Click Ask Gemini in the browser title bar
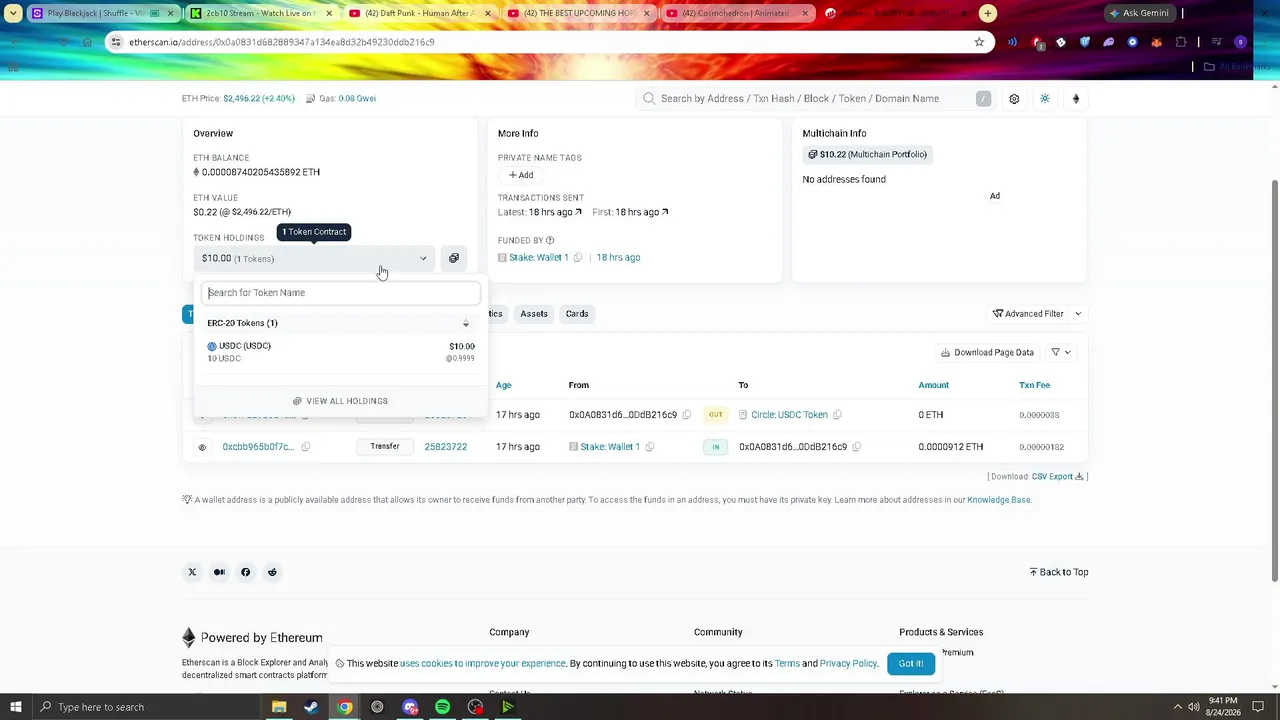Image resolution: width=1280 pixels, height=720 pixels. (1138, 13)
